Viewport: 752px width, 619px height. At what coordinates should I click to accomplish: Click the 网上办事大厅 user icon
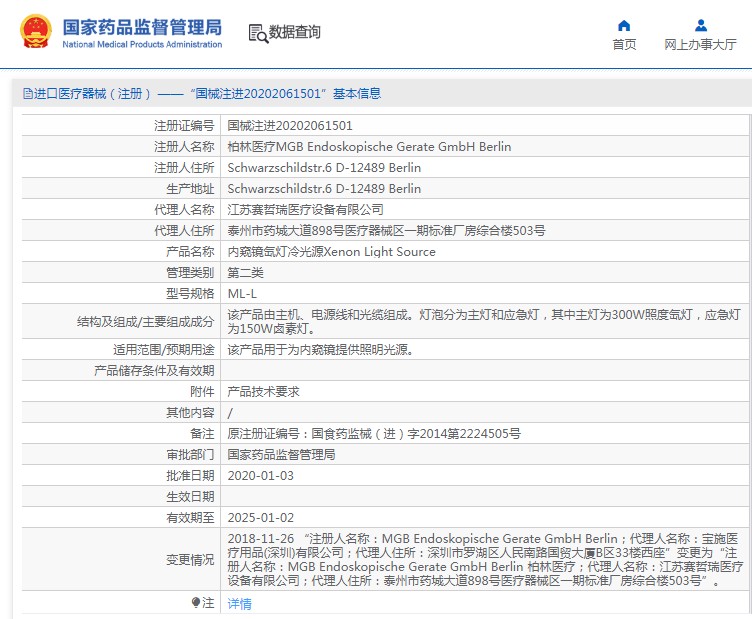coord(701,25)
